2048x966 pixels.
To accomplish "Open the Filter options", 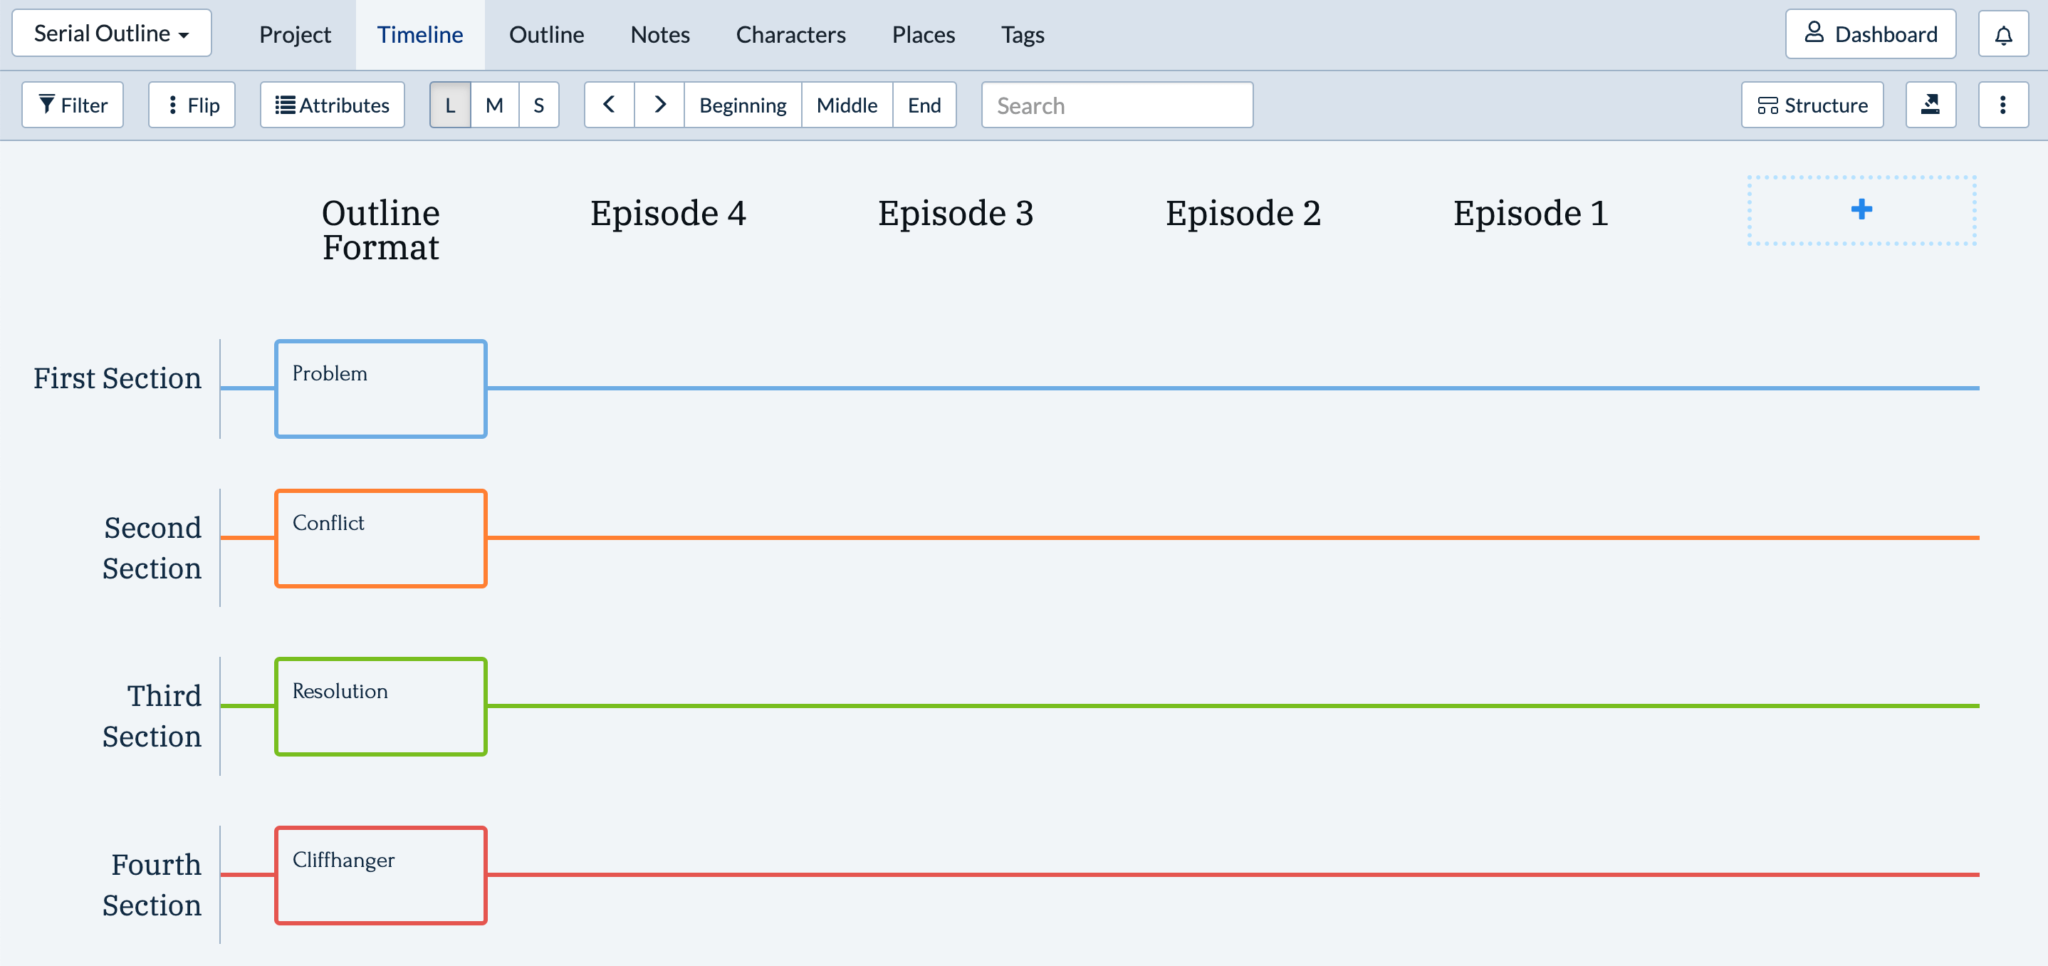I will (x=73, y=105).
